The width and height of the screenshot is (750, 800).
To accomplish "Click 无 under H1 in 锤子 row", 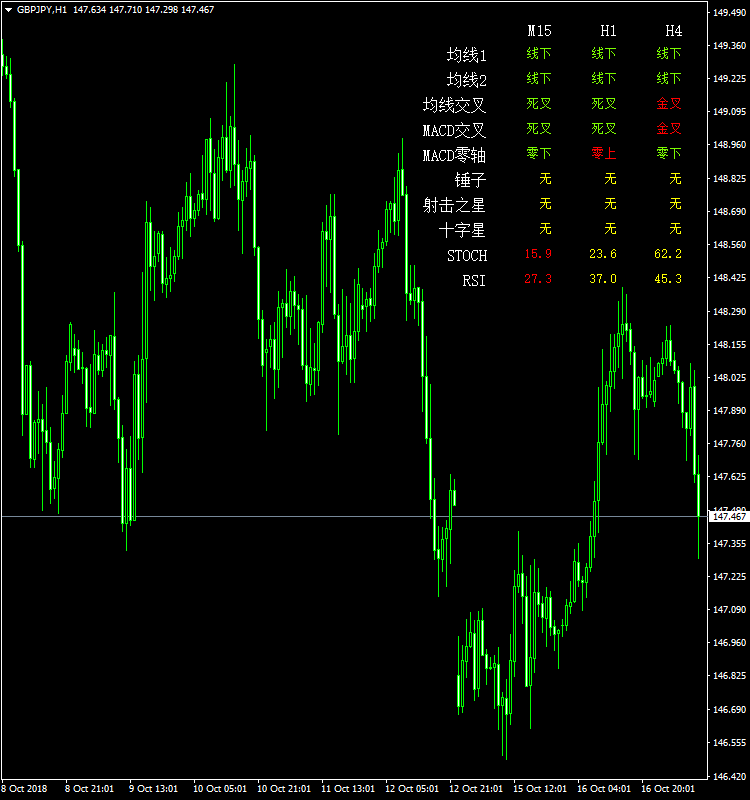I will [x=610, y=179].
